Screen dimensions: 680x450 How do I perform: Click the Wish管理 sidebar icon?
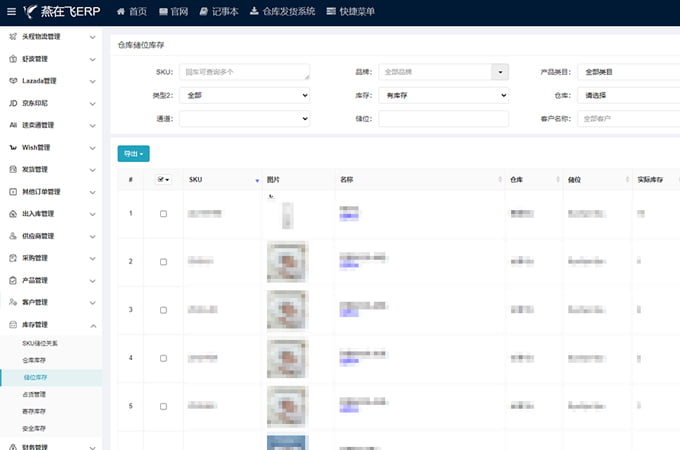[x=13, y=147]
